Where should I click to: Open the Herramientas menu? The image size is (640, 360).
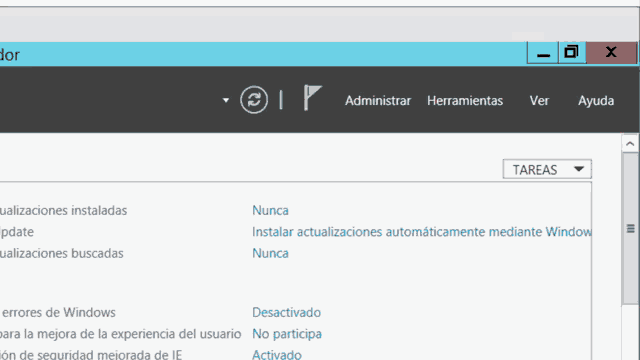[x=465, y=100]
